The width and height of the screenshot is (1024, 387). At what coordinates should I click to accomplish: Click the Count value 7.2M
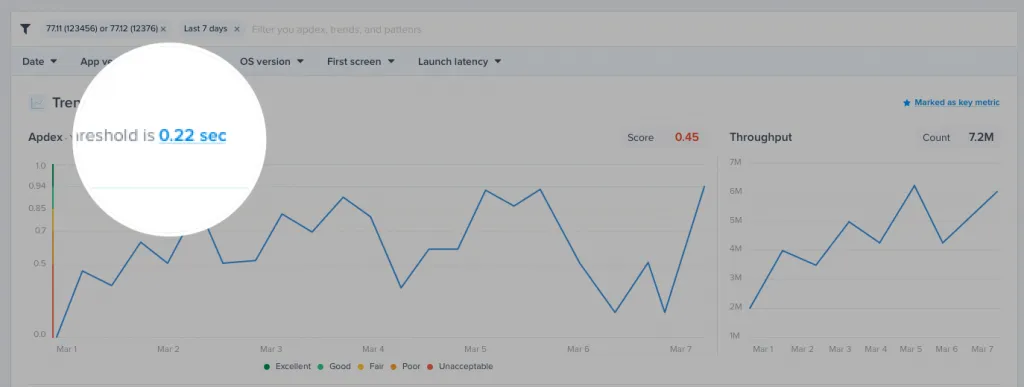pyautogui.click(x=982, y=138)
